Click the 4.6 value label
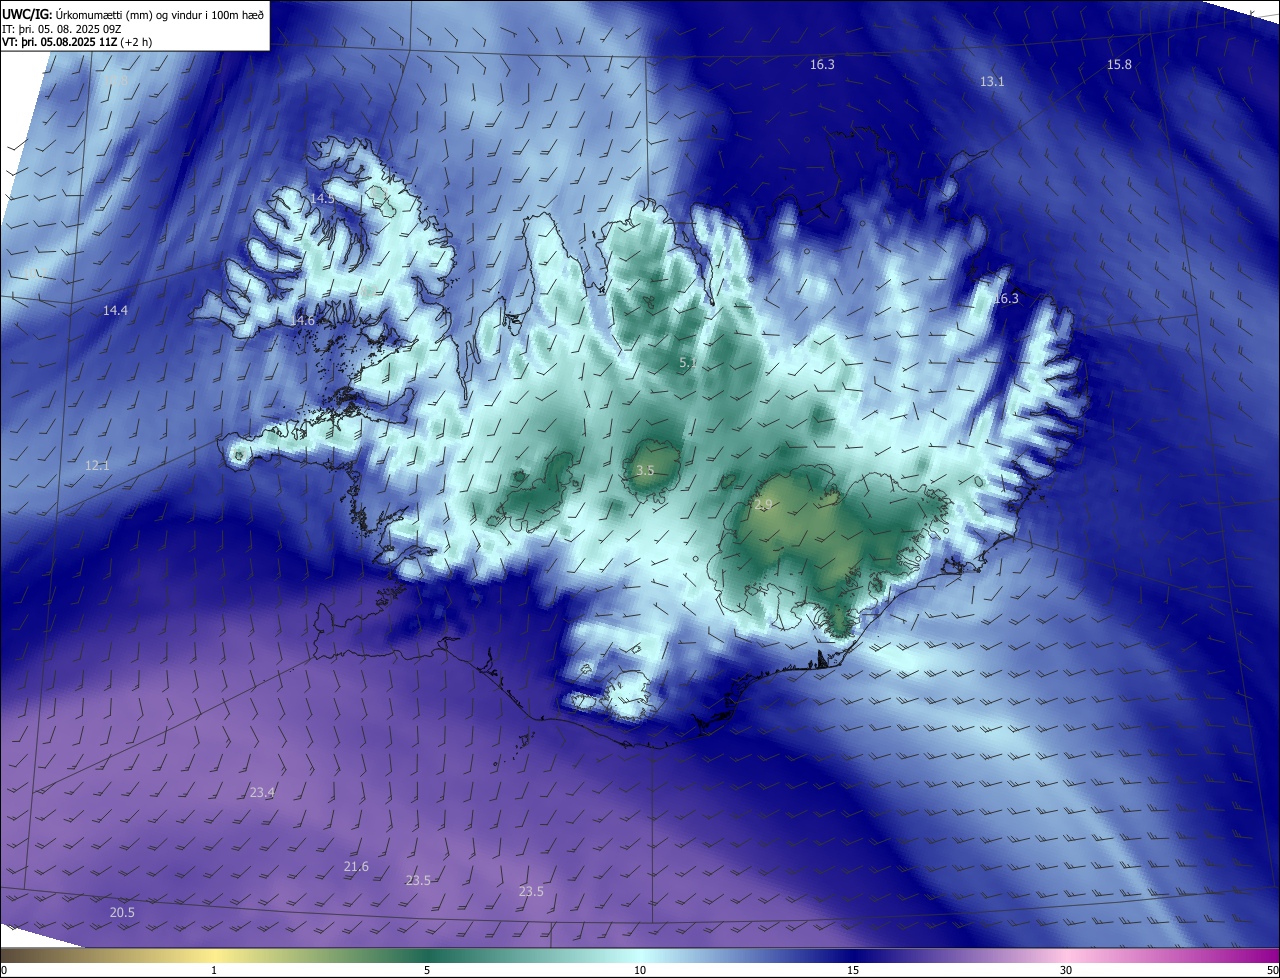This screenshot has width=1280, height=978. click(x=306, y=321)
